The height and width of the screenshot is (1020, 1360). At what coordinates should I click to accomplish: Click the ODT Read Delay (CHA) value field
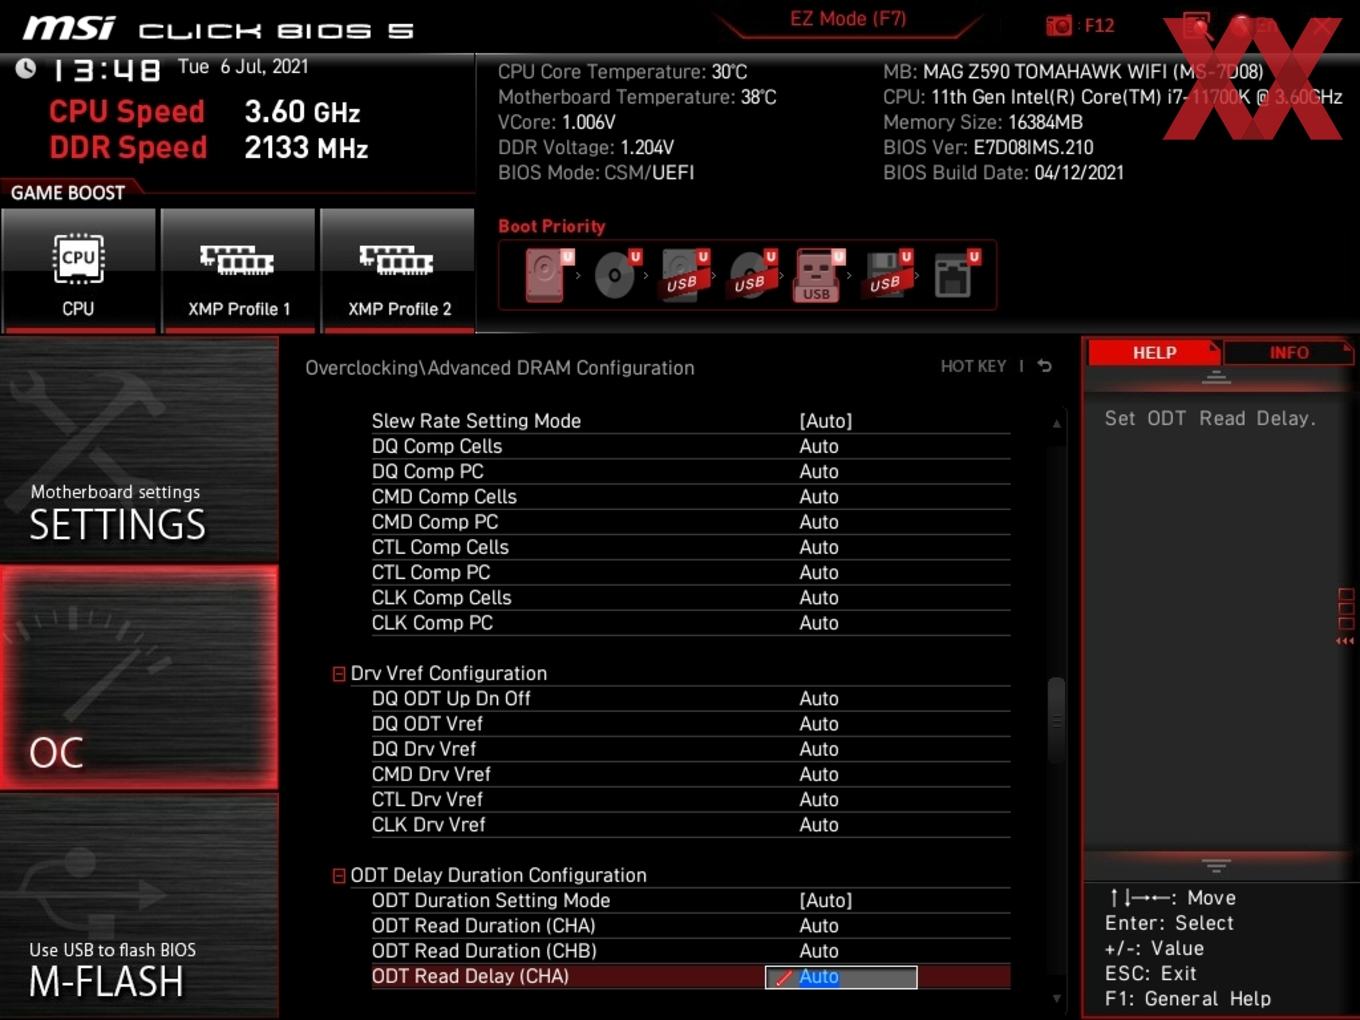pos(841,977)
